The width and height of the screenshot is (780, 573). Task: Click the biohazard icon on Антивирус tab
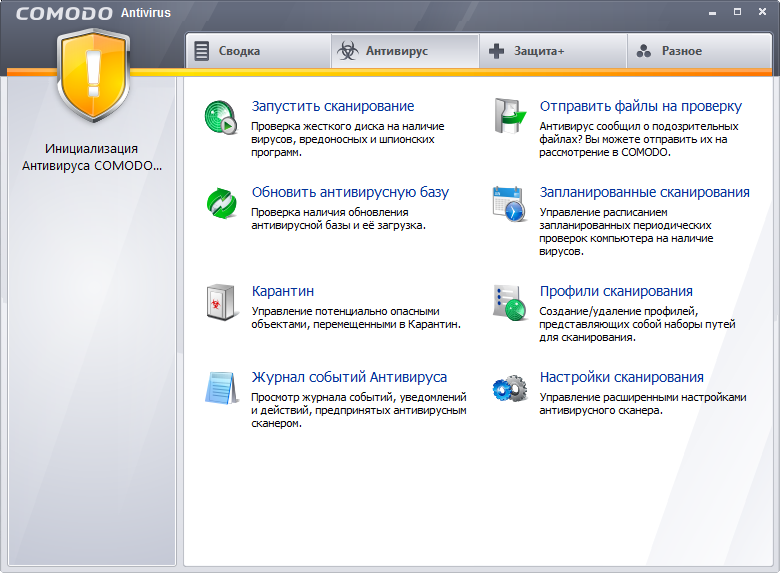[348, 51]
